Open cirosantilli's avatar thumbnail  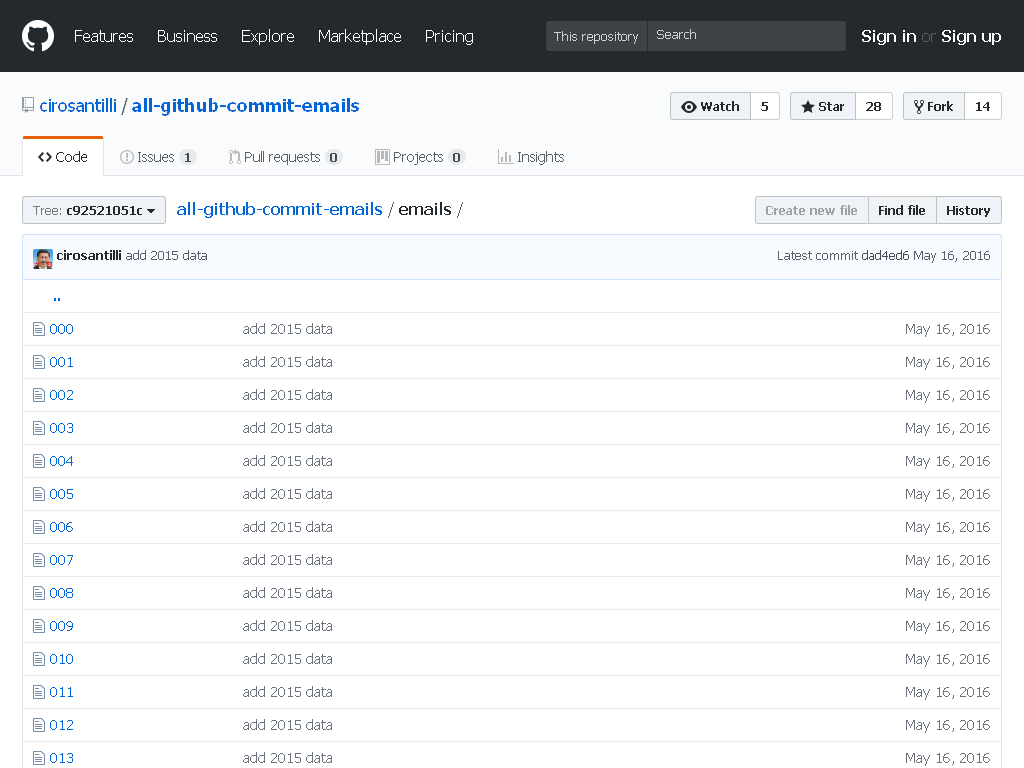point(42,259)
